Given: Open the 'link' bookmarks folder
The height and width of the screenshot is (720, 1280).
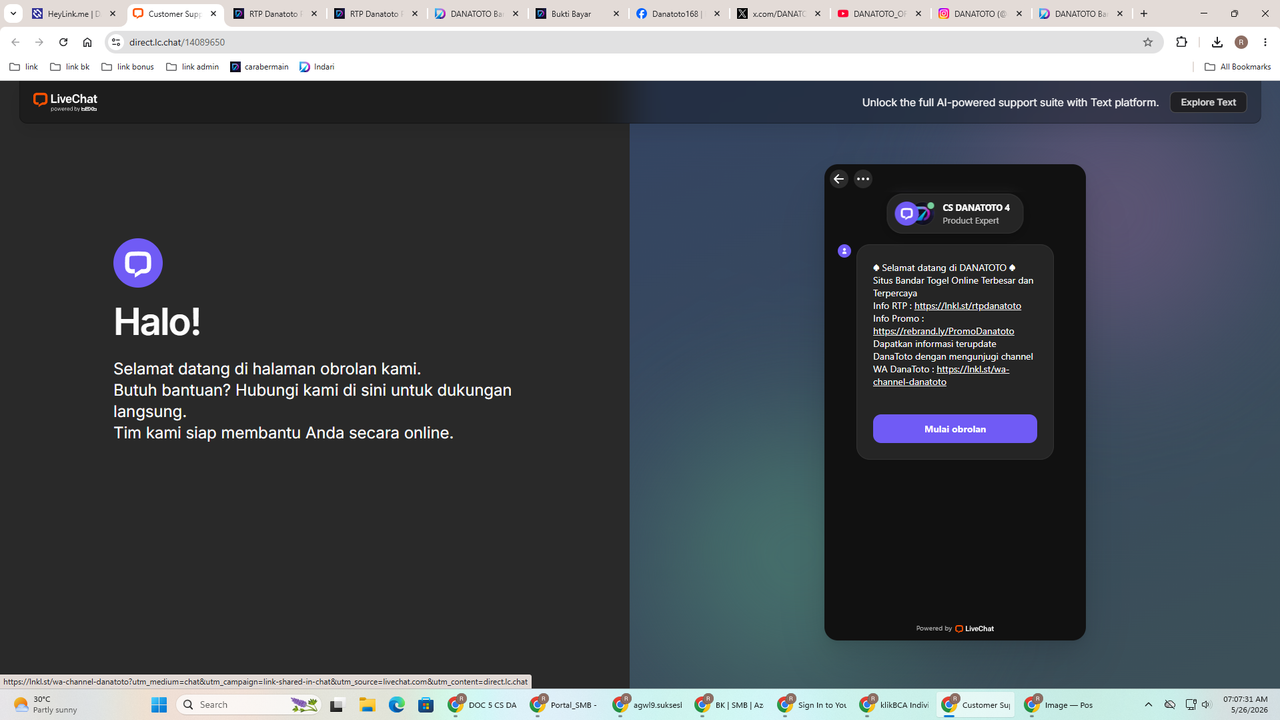Looking at the screenshot, I should (x=24, y=67).
